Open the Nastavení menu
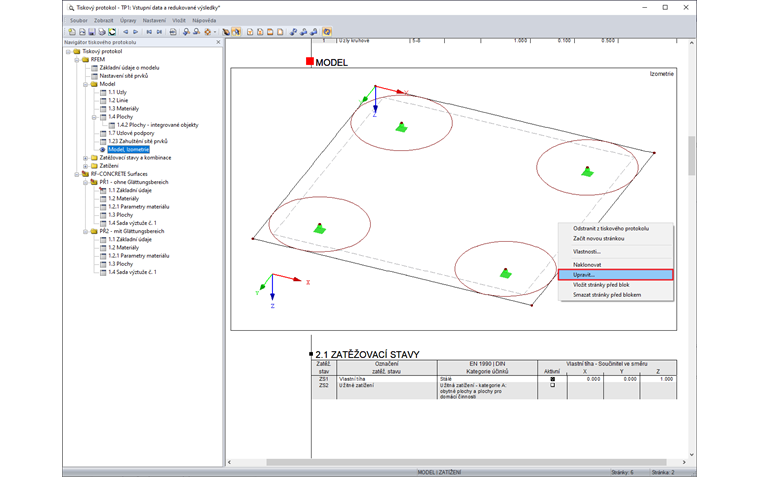This screenshot has height=477, width=760. pyautogui.click(x=154, y=20)
